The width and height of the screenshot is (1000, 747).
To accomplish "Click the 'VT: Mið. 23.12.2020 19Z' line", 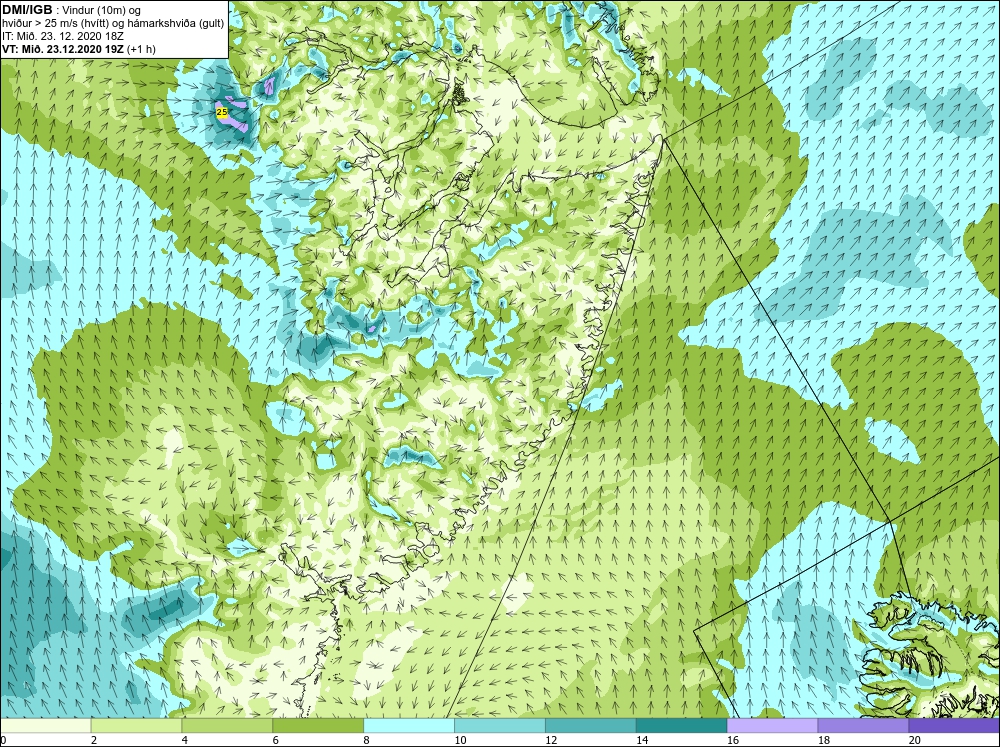I will pos(78,49).
